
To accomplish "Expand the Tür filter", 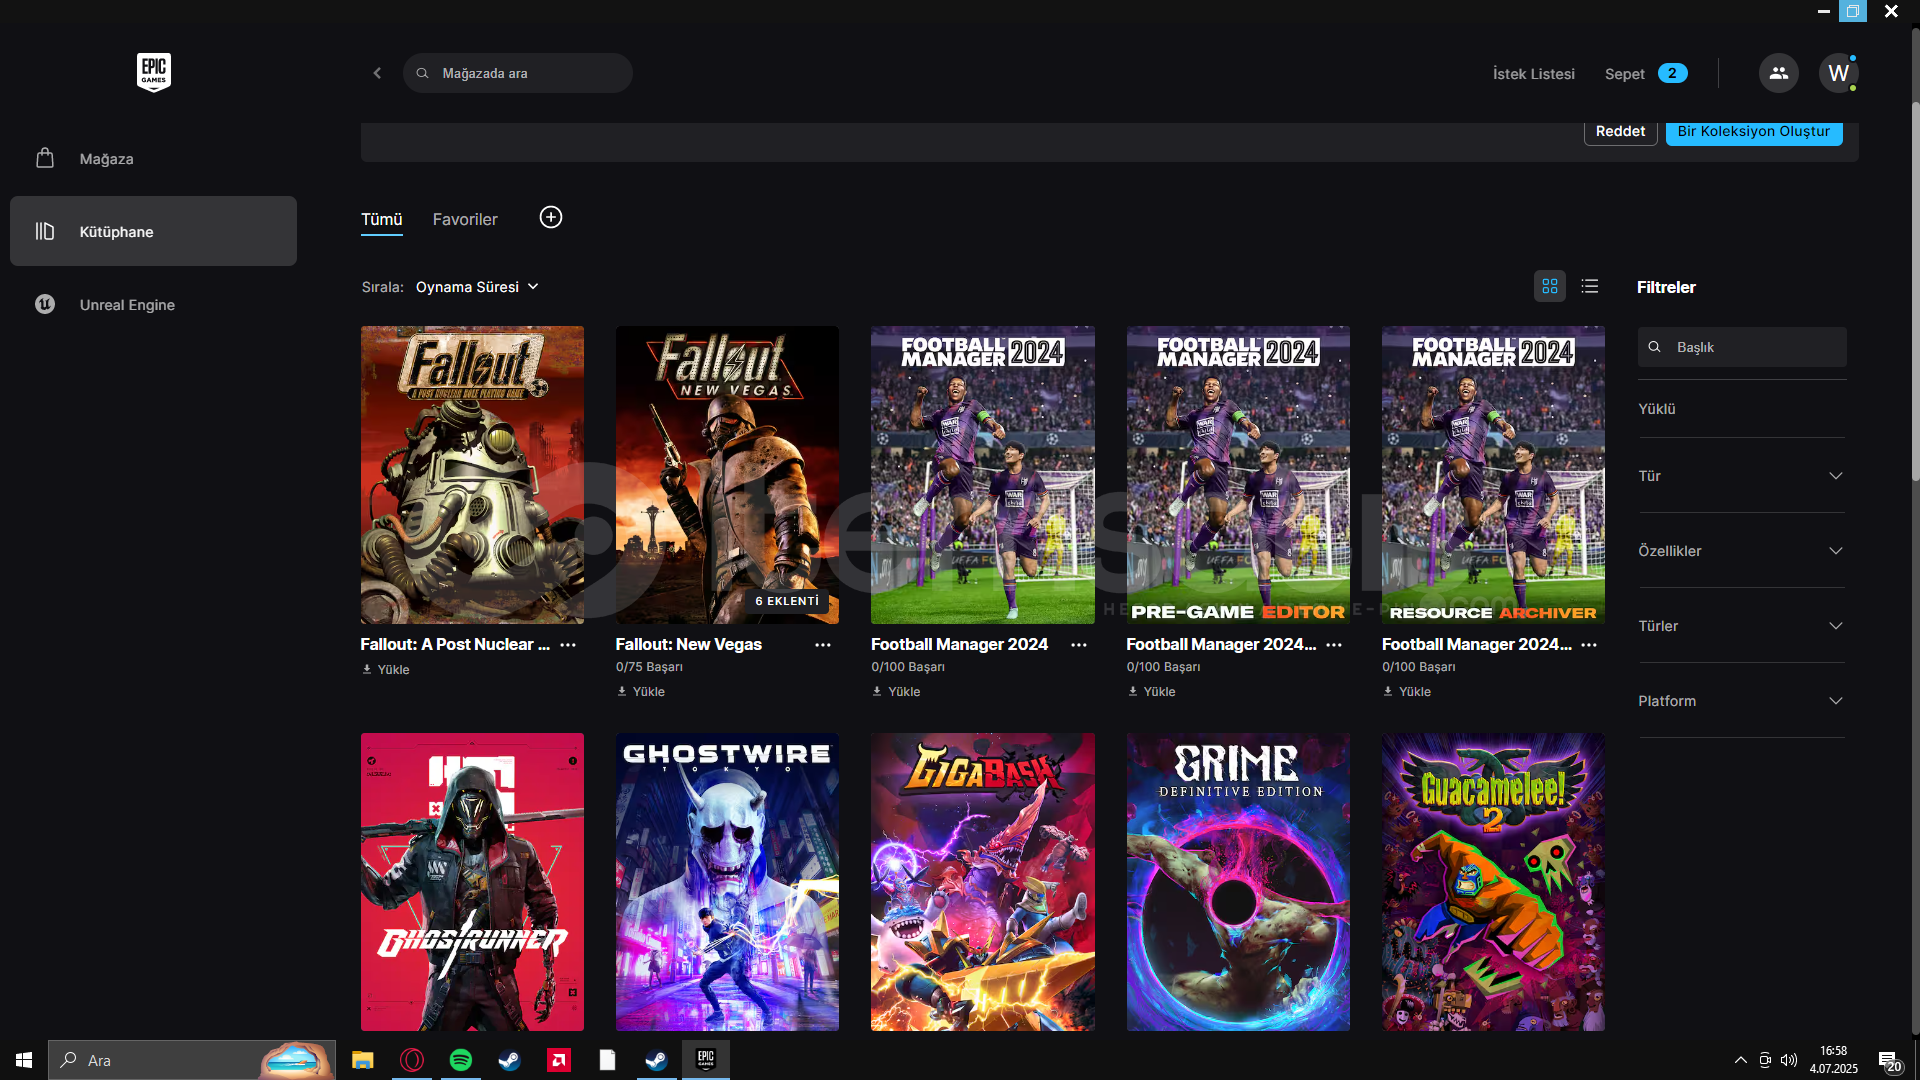I will 1741,476.
